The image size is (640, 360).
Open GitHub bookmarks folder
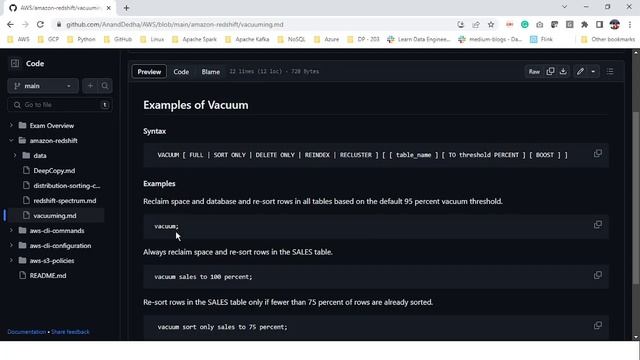[x=118, y=39]
